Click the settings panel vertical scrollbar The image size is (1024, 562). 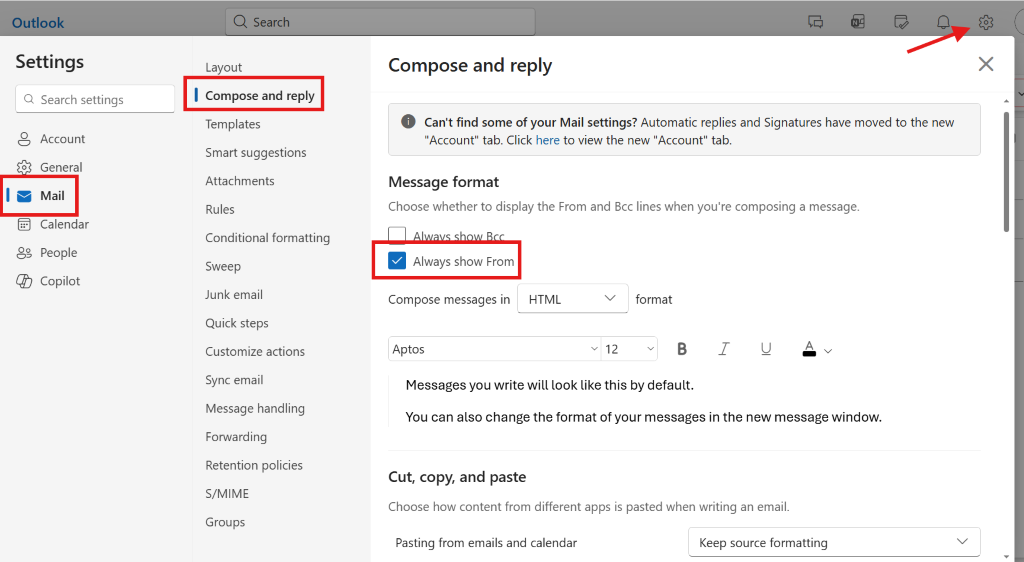[1006, 172]
